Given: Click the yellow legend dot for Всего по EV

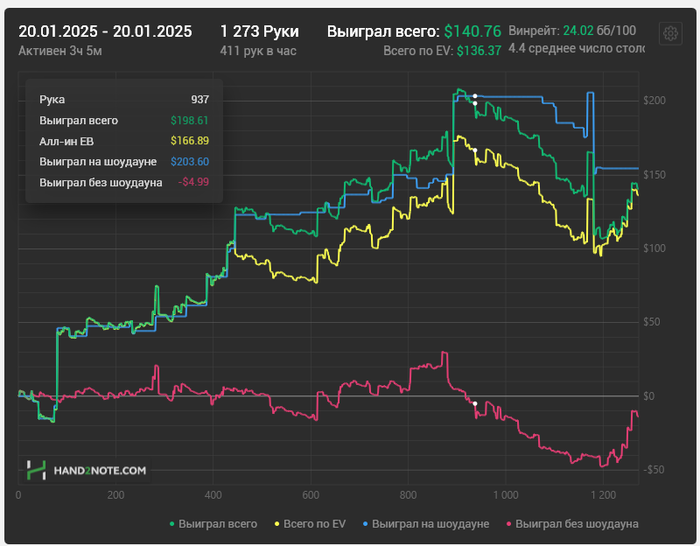Looking at the screenshot, I should tap(277, 524).
